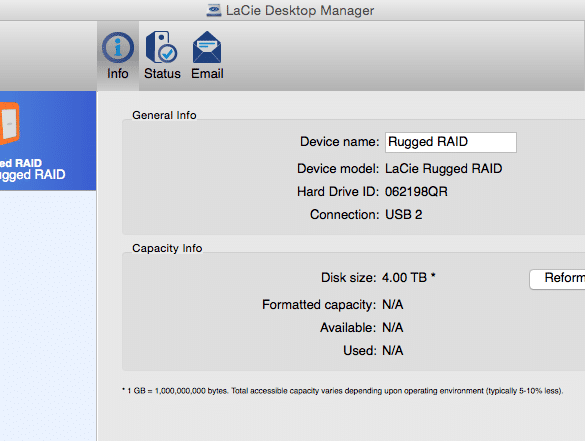Click the Hard Drive ID value 062198QR
585x441 pixels.
click(416, 192)
